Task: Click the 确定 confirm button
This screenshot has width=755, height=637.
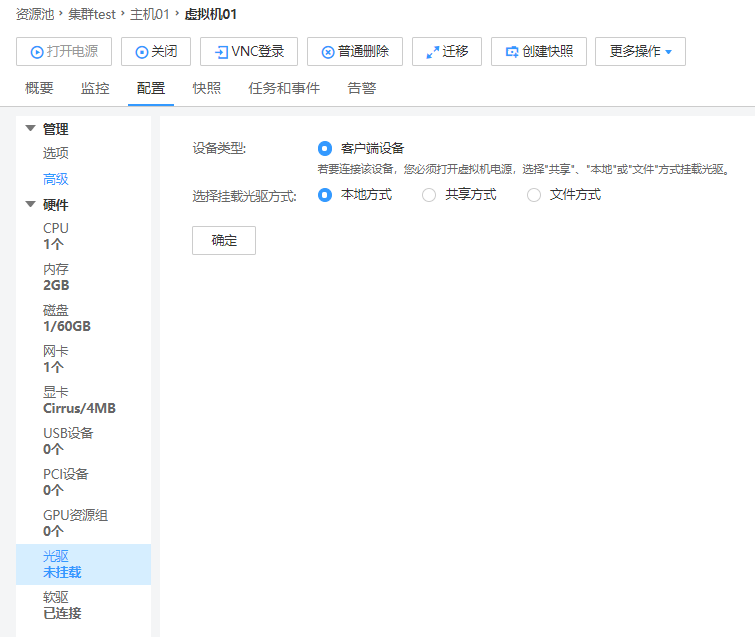Action: click(x=224, y=240)
